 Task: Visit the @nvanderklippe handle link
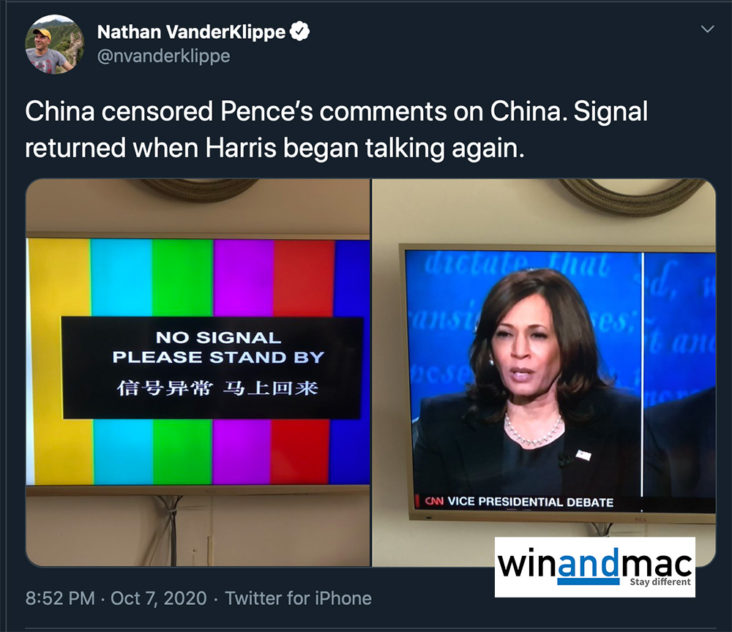163,56
